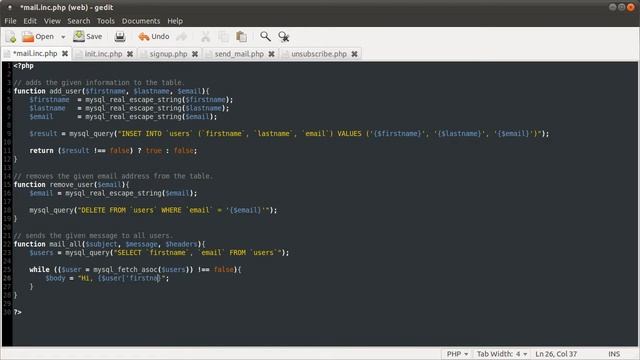The height and width of the screenshot is (360, 640).
Task: Click the $body = "Hi, line
Action: [107, 278]
